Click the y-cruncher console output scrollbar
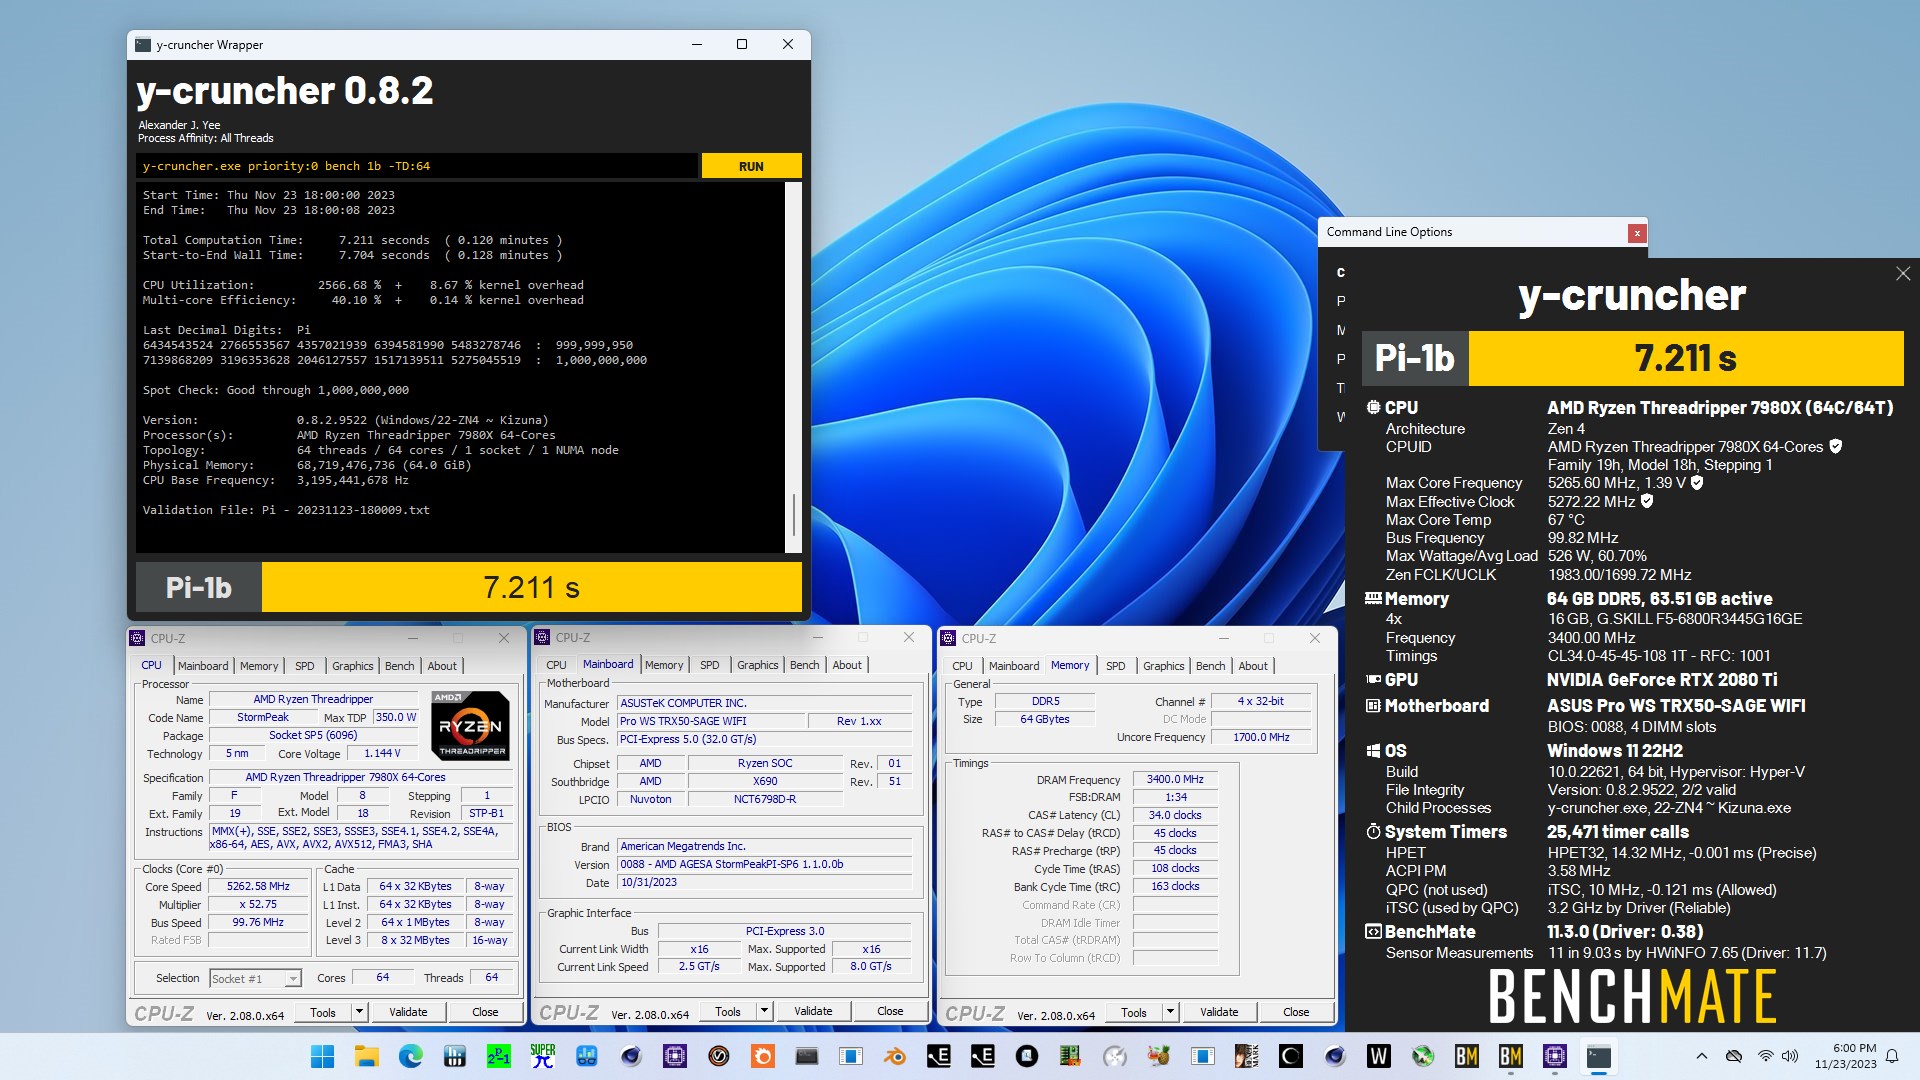The image size is (1920, 1080). click(794, 366)
